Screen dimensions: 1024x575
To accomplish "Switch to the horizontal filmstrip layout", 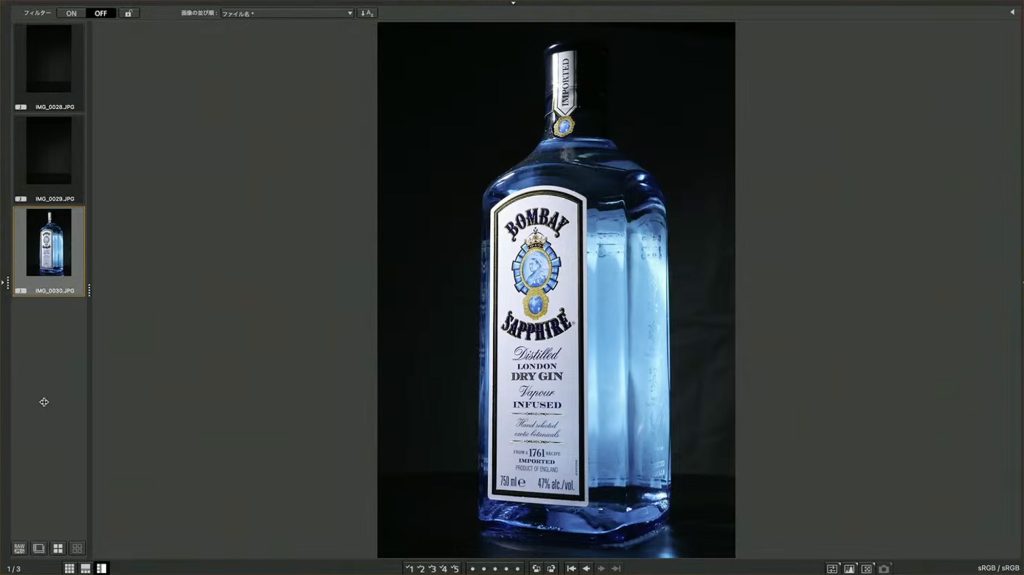I will (x=86, y=568).
